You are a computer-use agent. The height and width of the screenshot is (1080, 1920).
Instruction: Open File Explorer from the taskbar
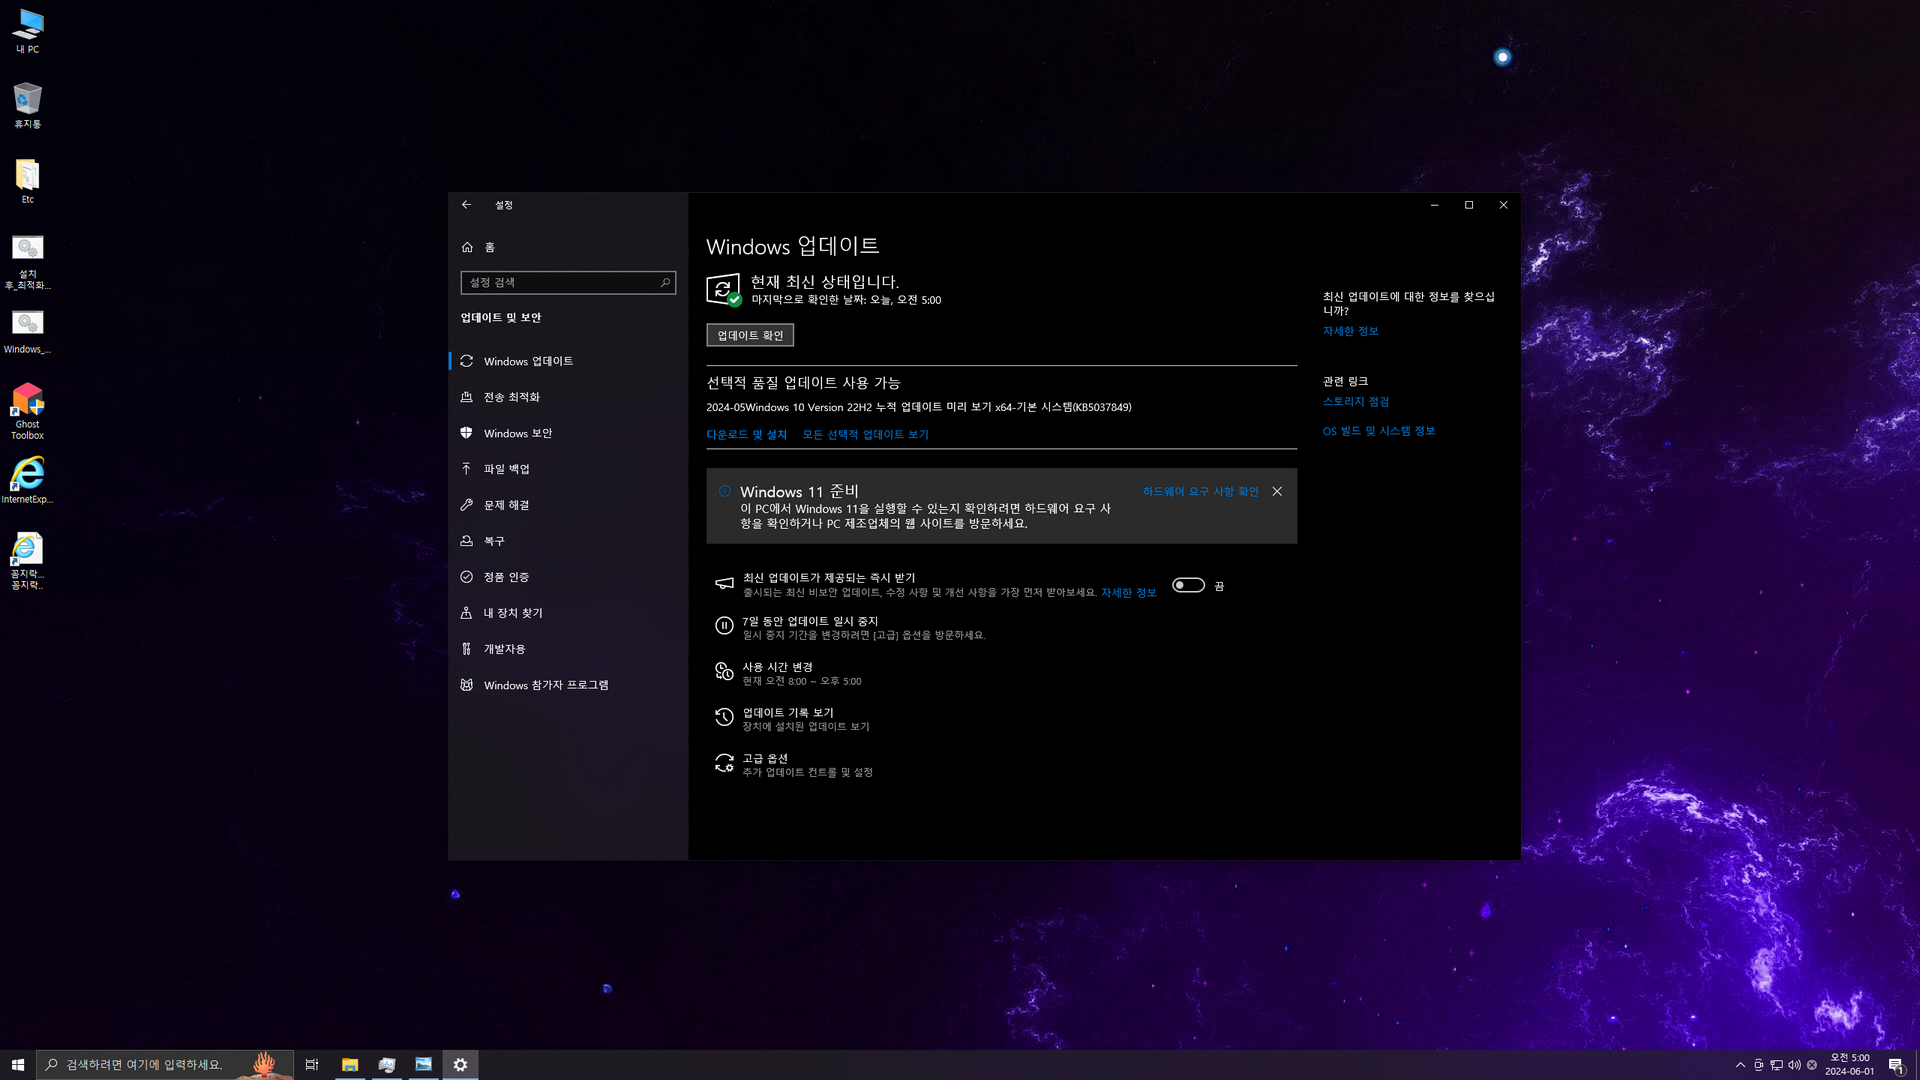point(350,1065)
